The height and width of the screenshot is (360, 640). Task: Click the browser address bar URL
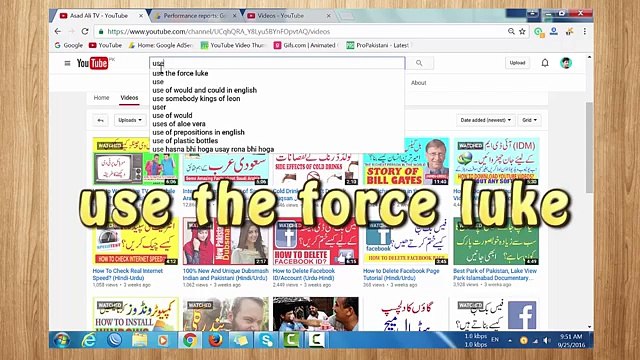pos(218,31)
